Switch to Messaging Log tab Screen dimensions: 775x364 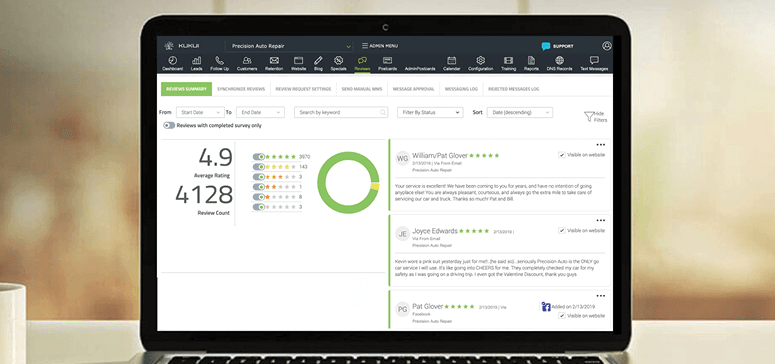[461, 89]
